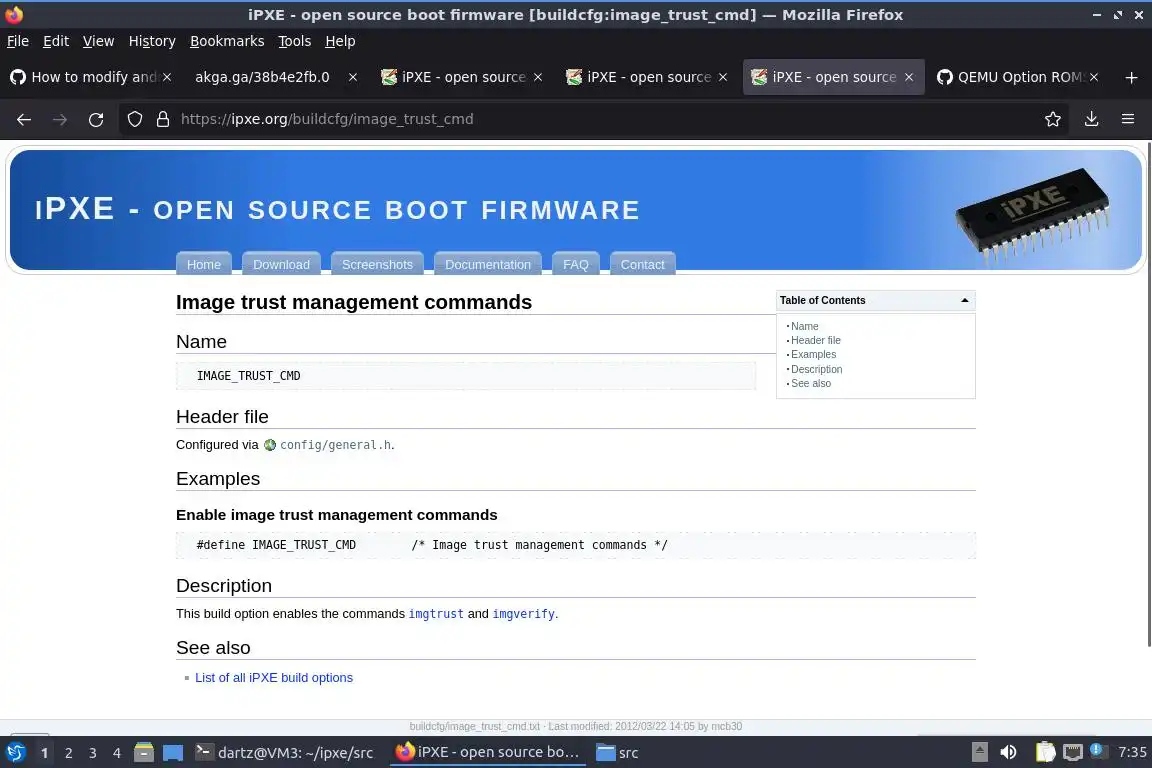Open the FAQ site tab

coord(575,265)
